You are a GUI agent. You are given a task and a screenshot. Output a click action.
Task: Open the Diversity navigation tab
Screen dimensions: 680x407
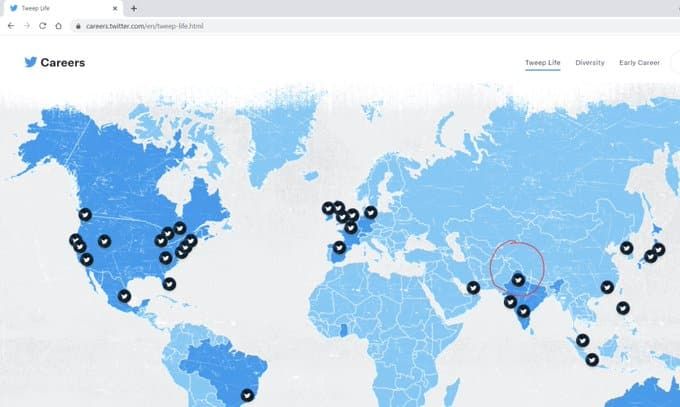590,63
